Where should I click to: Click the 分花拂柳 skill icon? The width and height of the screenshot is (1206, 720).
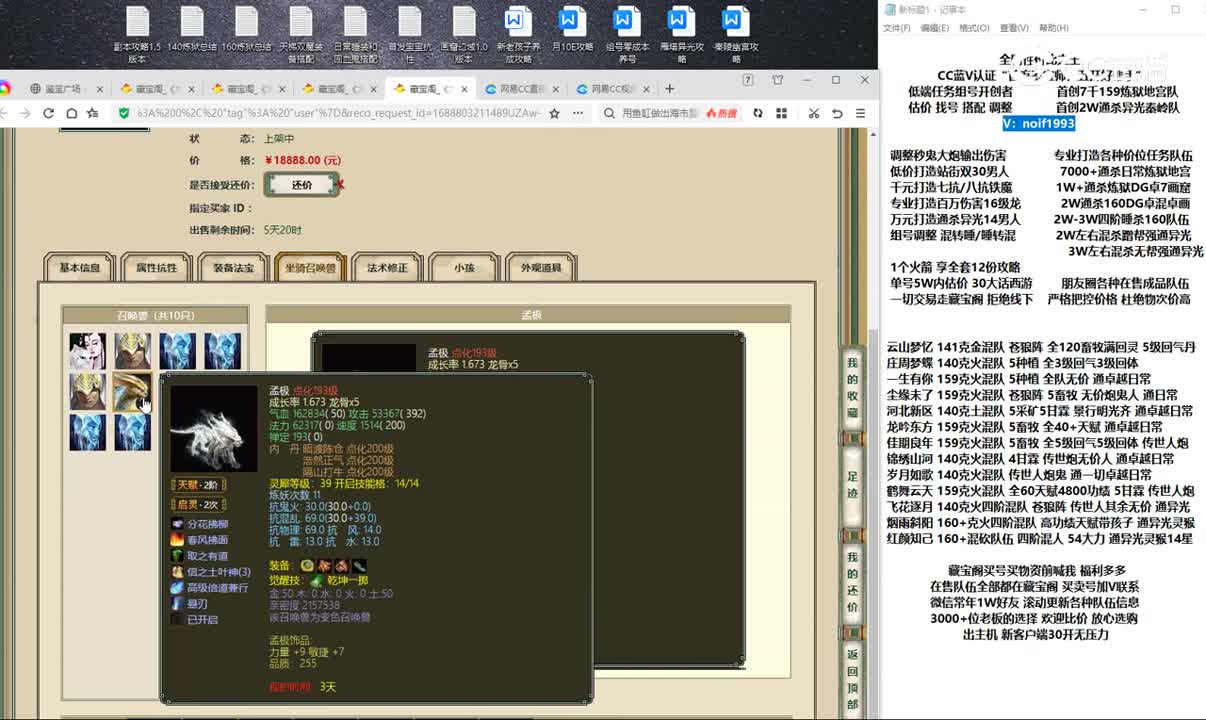click(177, 524)
